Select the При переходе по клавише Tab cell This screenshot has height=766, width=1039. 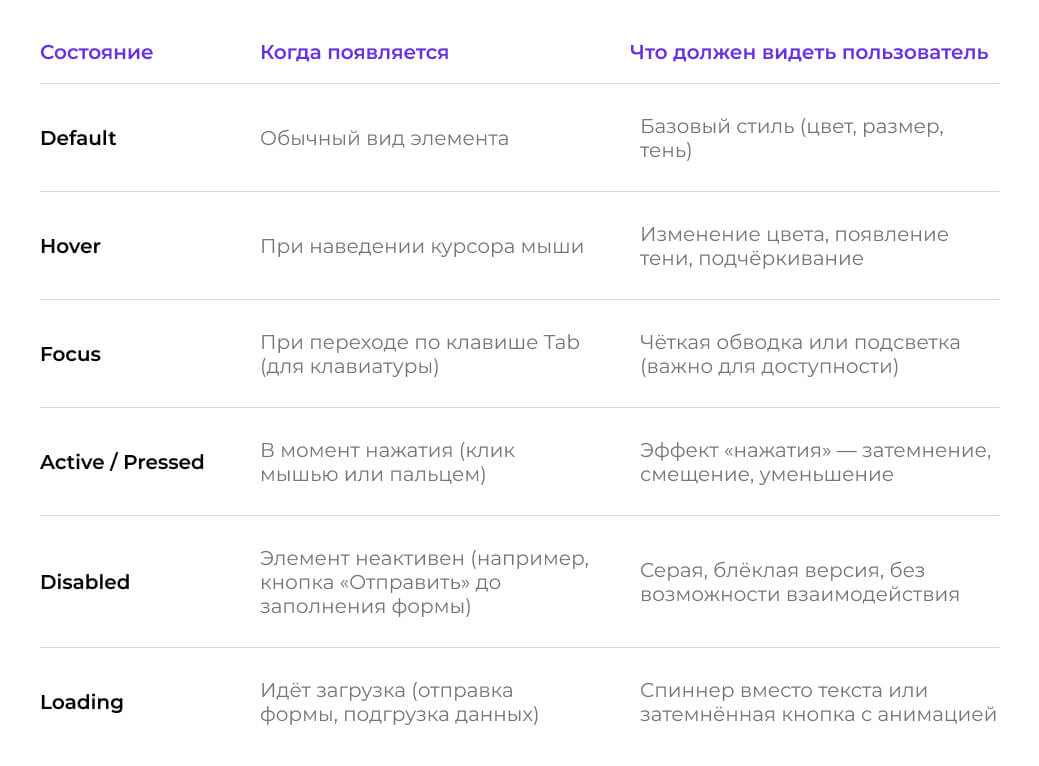pos(420,354)
